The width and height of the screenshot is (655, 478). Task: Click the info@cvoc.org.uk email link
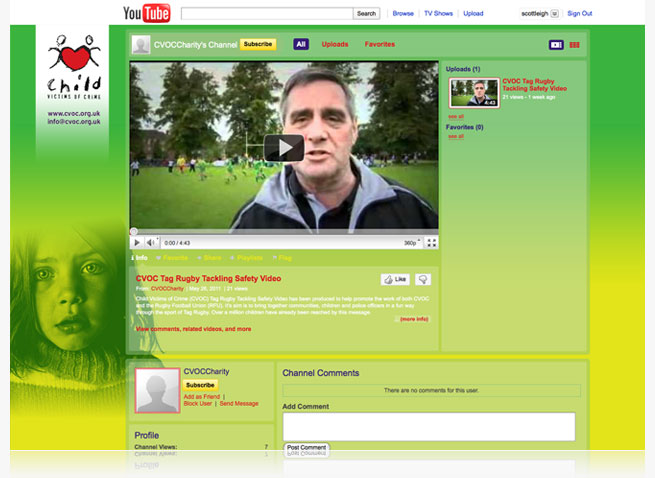pyautogui.click(x=74, y=122)
